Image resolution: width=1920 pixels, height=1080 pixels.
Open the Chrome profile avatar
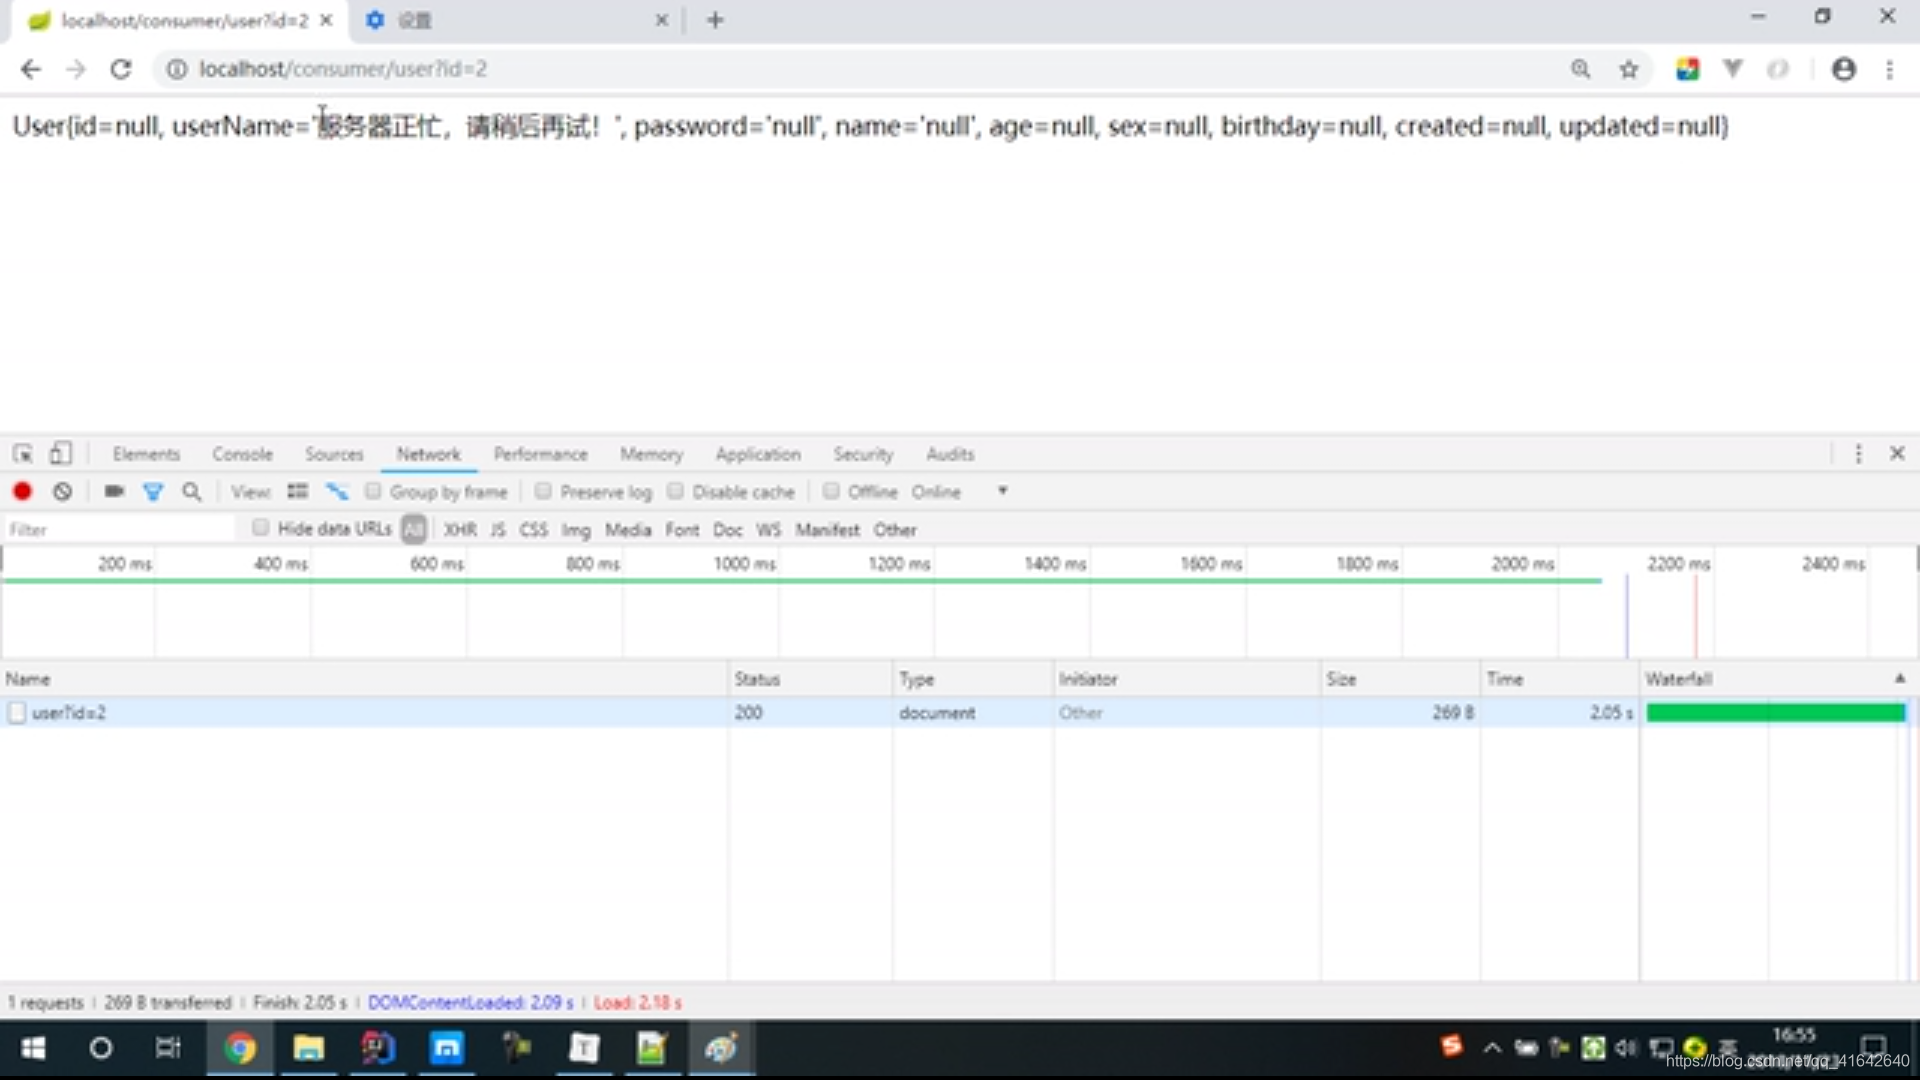click(x=1844, y=69)
